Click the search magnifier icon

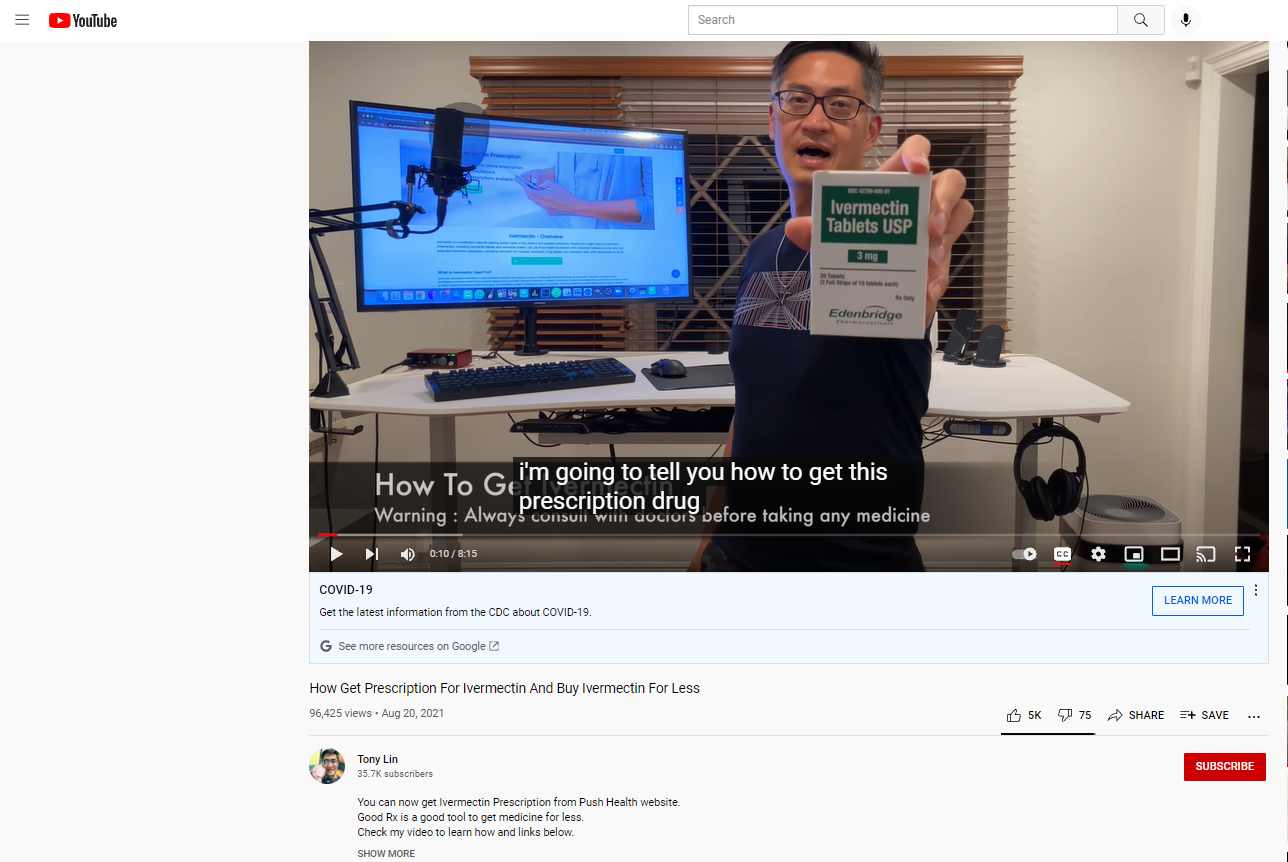pos(1140,19)
